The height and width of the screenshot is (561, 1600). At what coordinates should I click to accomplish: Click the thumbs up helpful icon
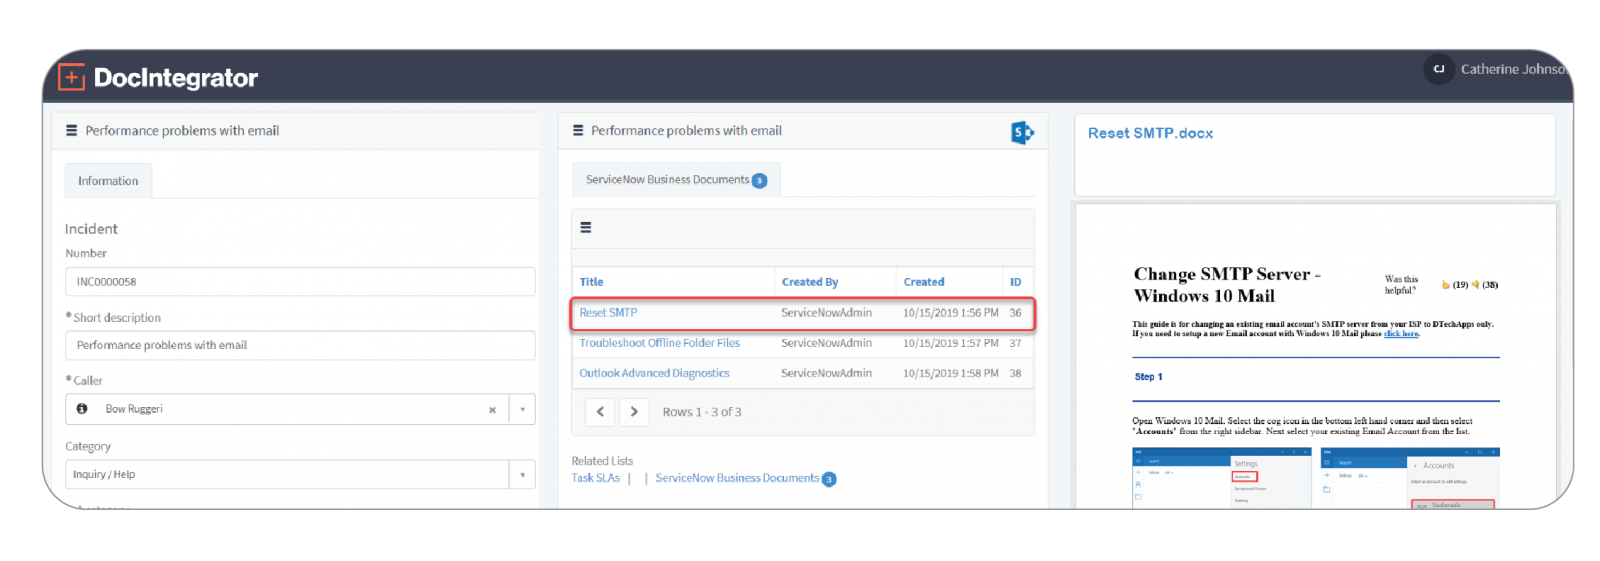tap(1445, 285)
